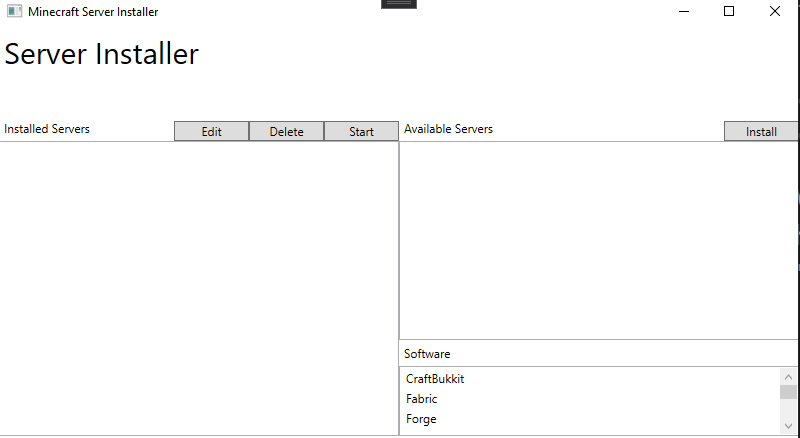800x438 pixels.
Task: Click the Delete button
Action: click(286, 131)
